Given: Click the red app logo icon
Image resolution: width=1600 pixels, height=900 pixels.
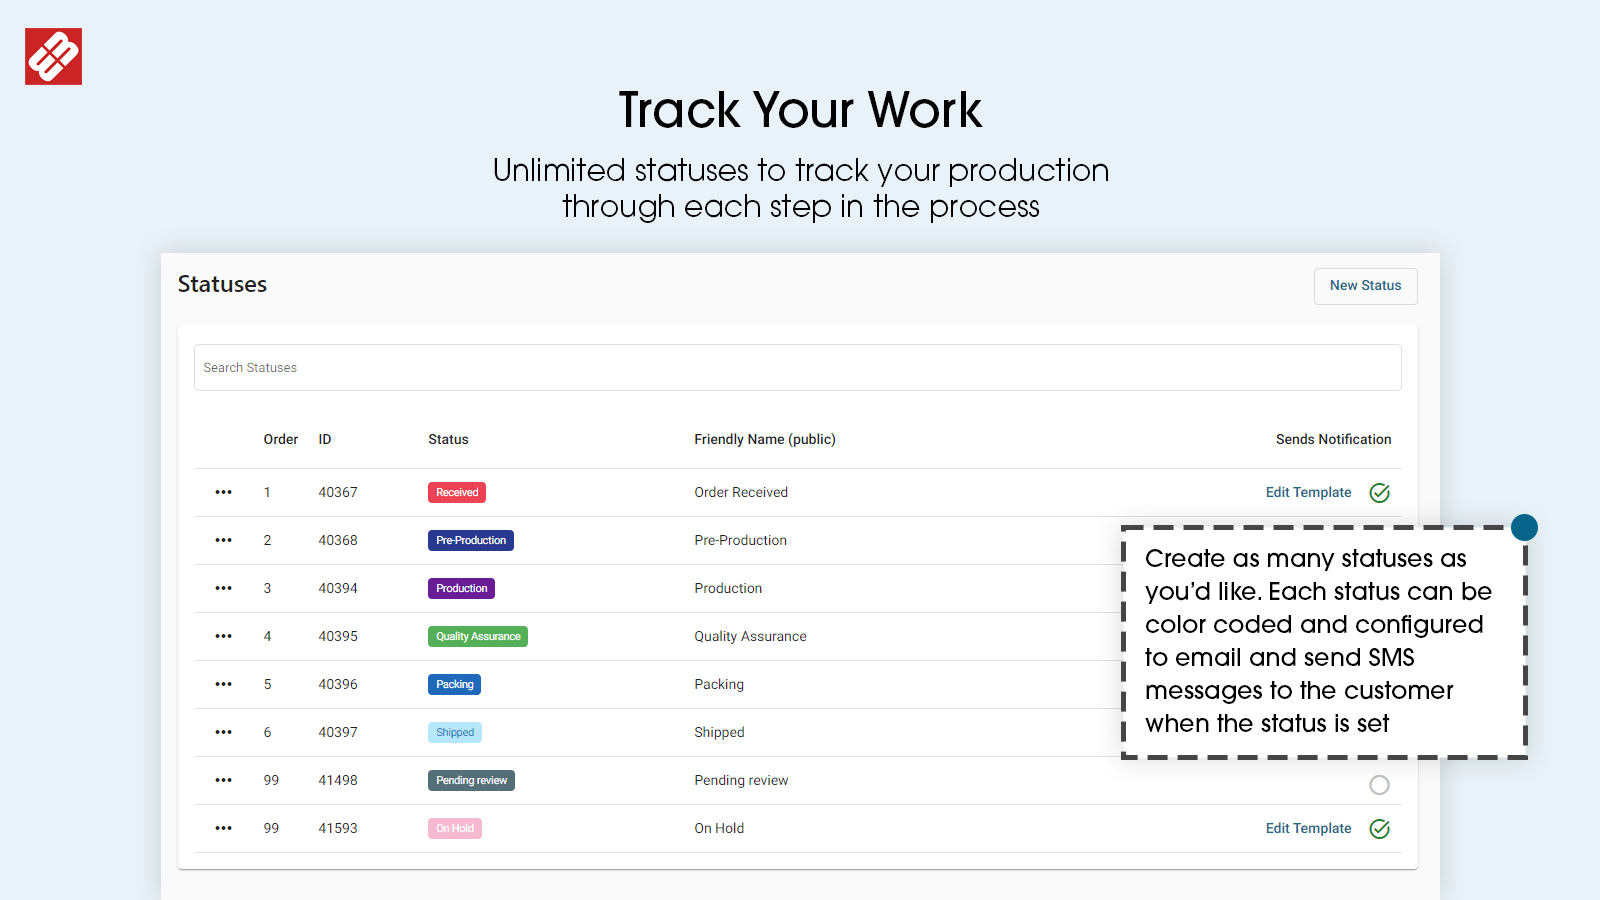Looking at the screenshot, I should pos(53,56).
